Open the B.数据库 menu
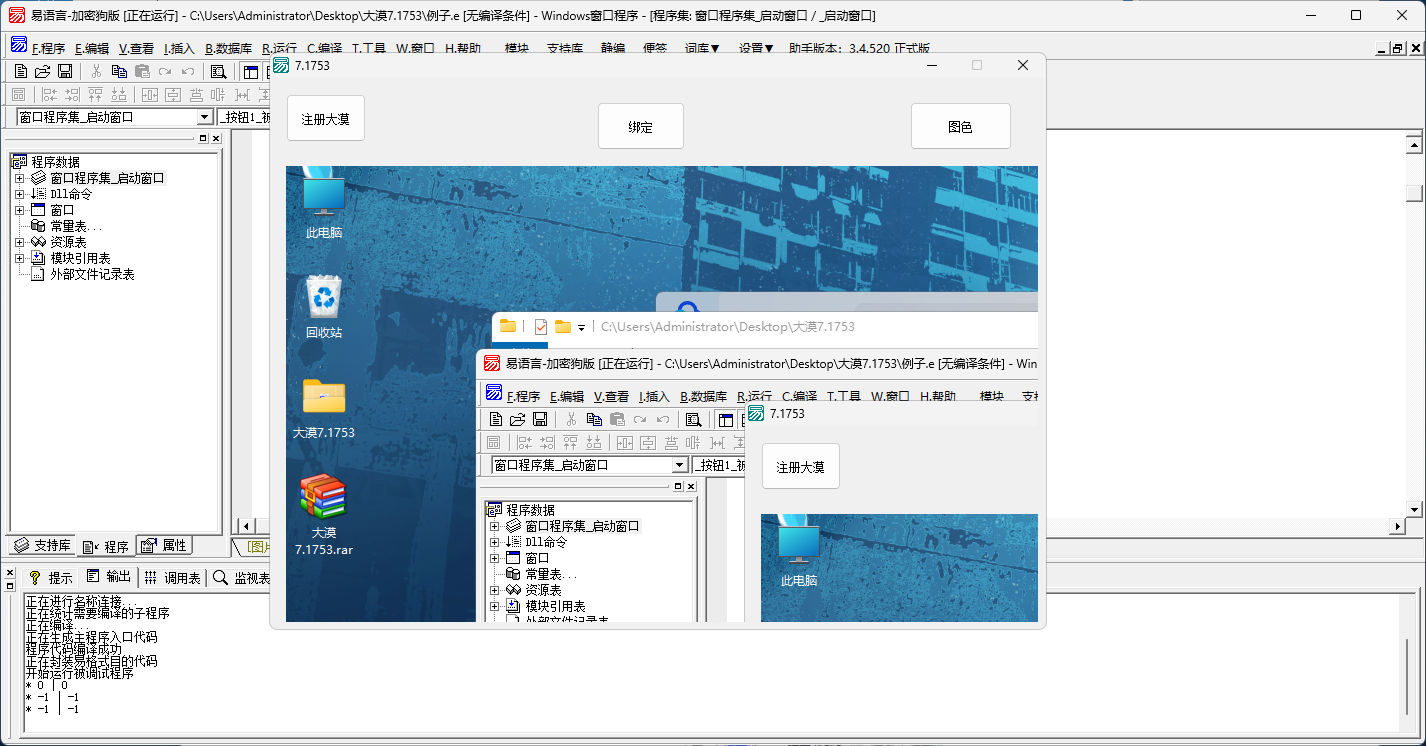Image resolution: width=1426 pixels, height=746 pixels. click(x=228, y=48)
